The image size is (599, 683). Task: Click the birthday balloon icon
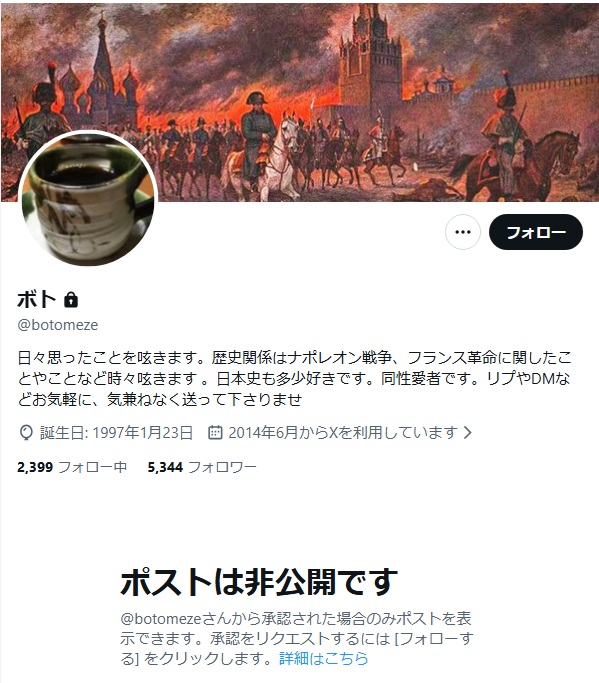tap(27, 433)
